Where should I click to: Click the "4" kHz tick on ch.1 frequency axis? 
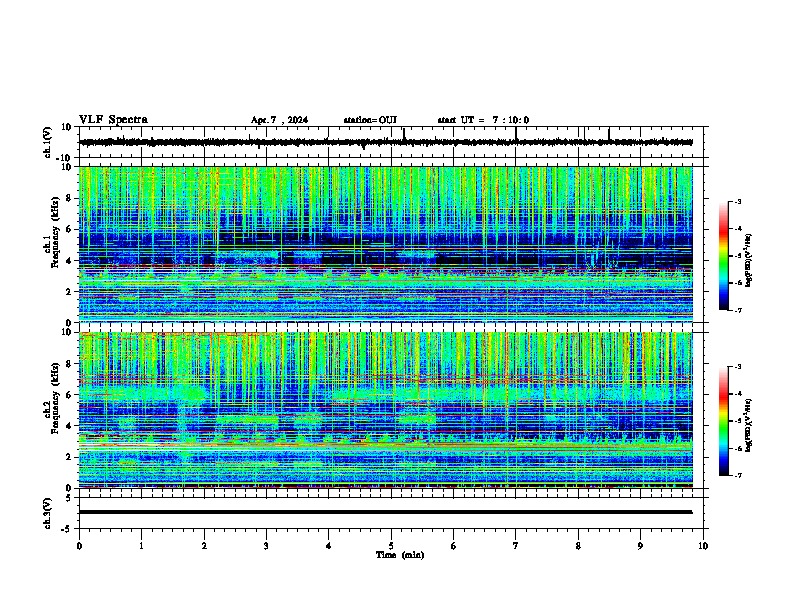(x=69, y=261)
